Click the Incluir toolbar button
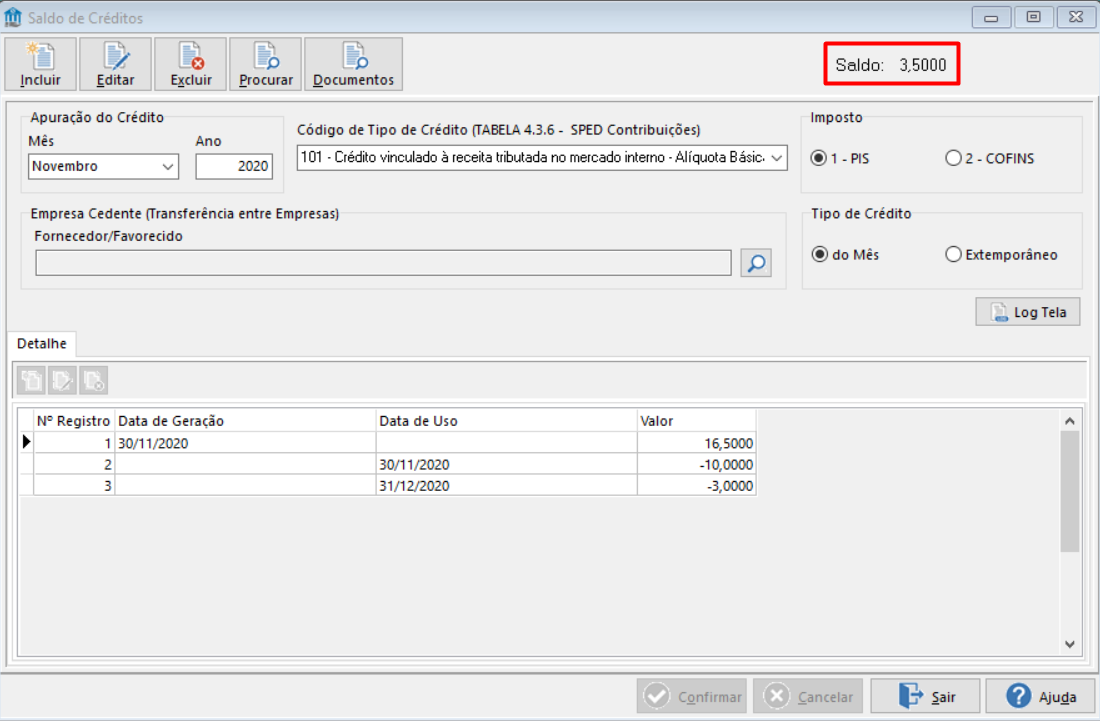This screenshot has height=721, width=1100. coord(40,65)
